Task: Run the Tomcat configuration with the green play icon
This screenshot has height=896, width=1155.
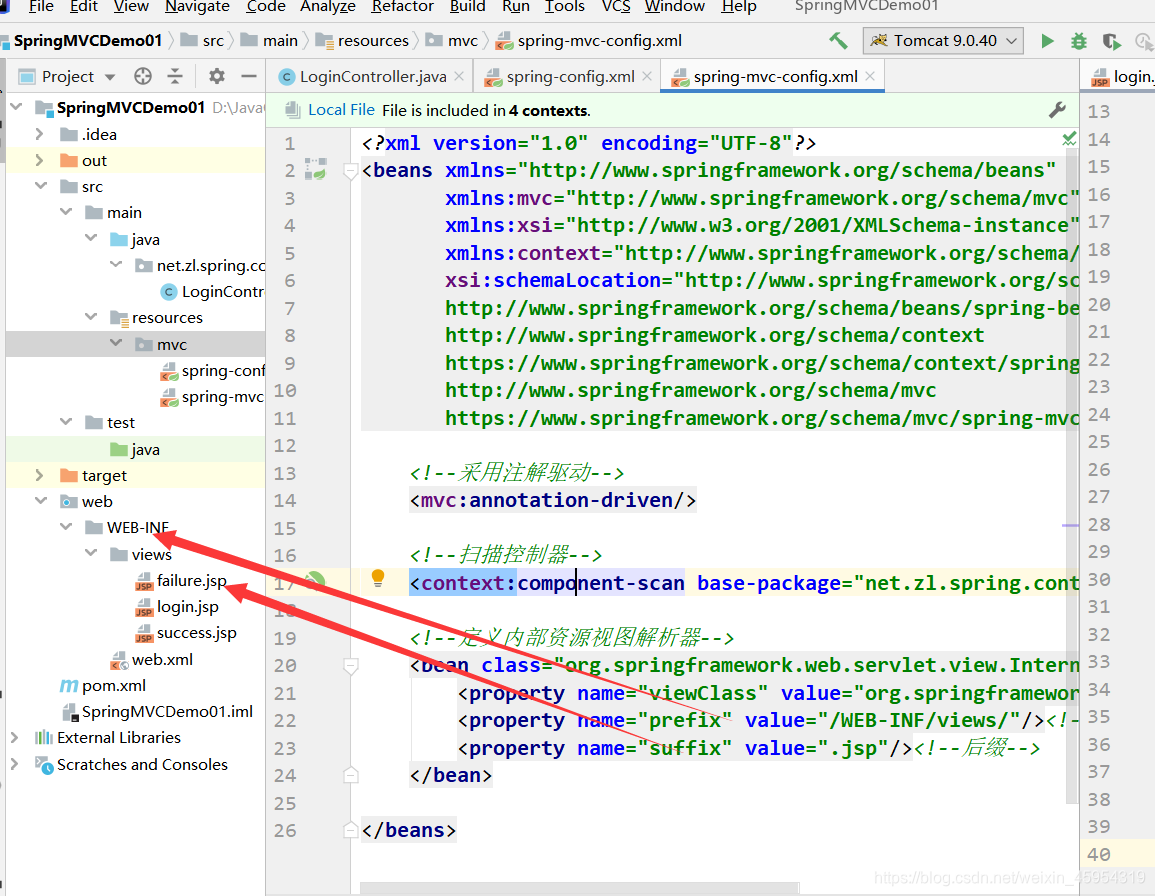Action: coord(1047,41)
